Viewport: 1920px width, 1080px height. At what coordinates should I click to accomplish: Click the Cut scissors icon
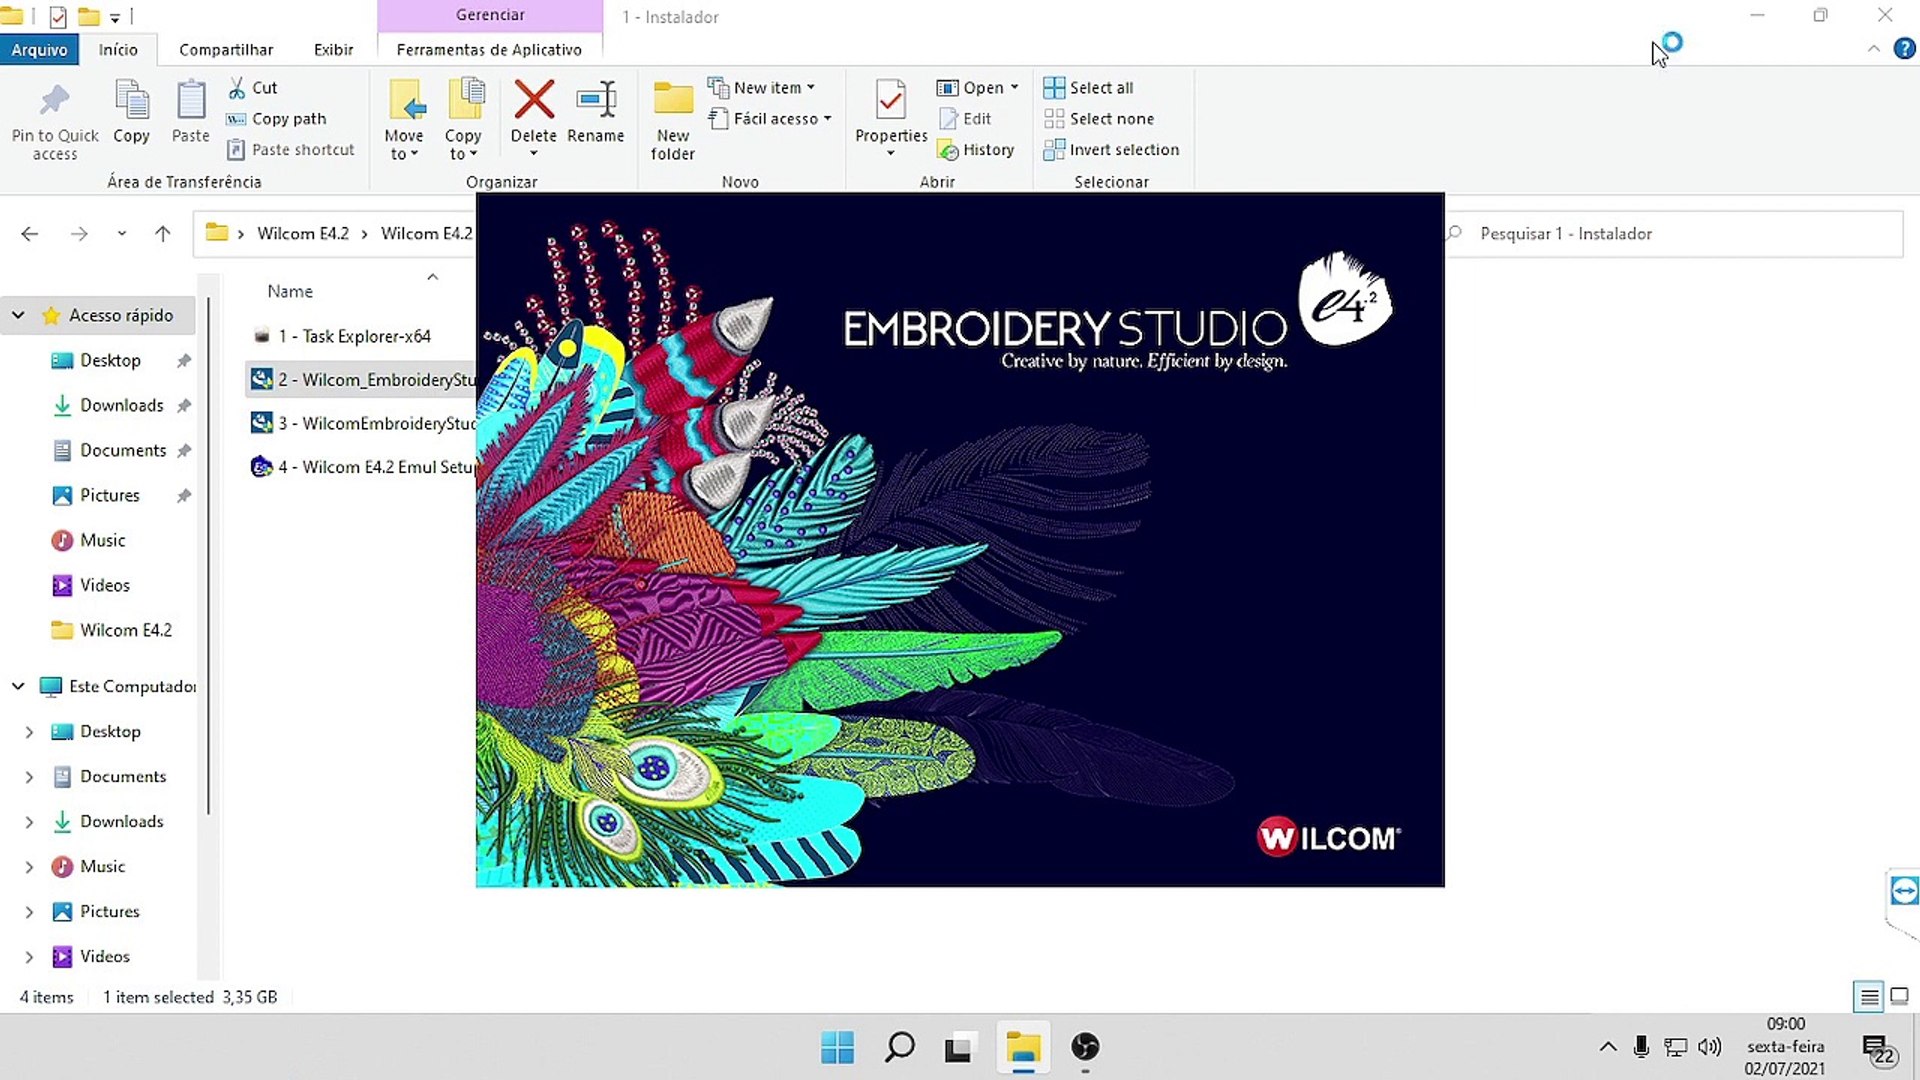click(237, 88)
